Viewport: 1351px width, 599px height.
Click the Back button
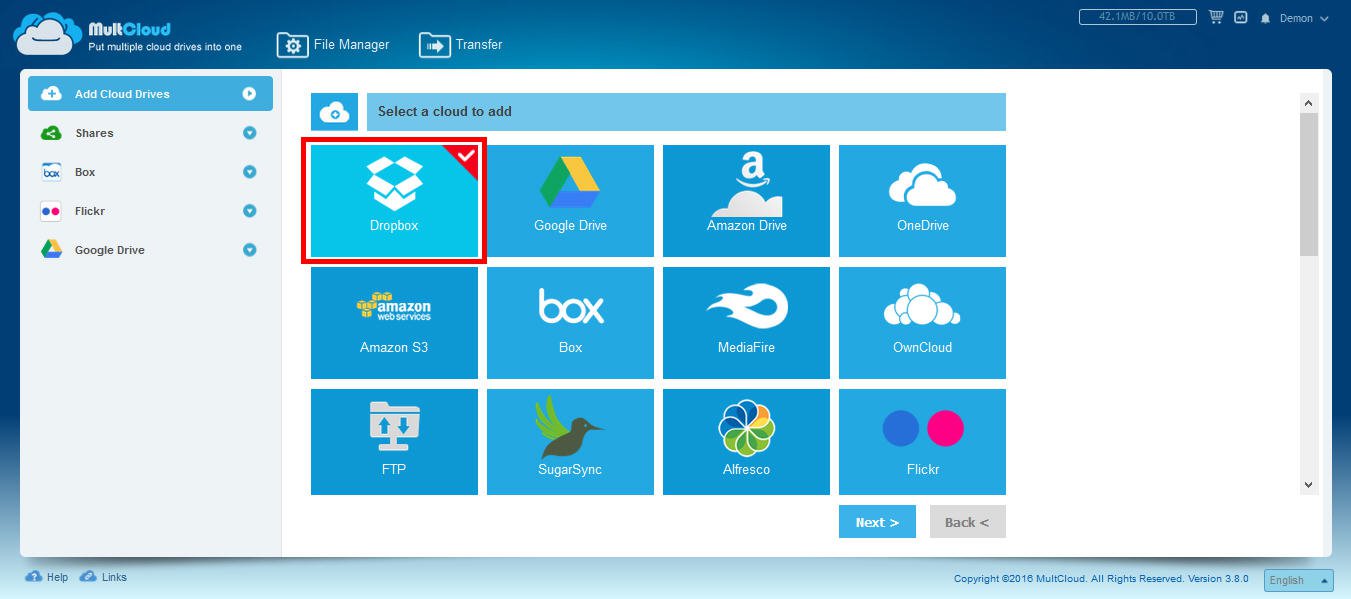tap(967, 522)
